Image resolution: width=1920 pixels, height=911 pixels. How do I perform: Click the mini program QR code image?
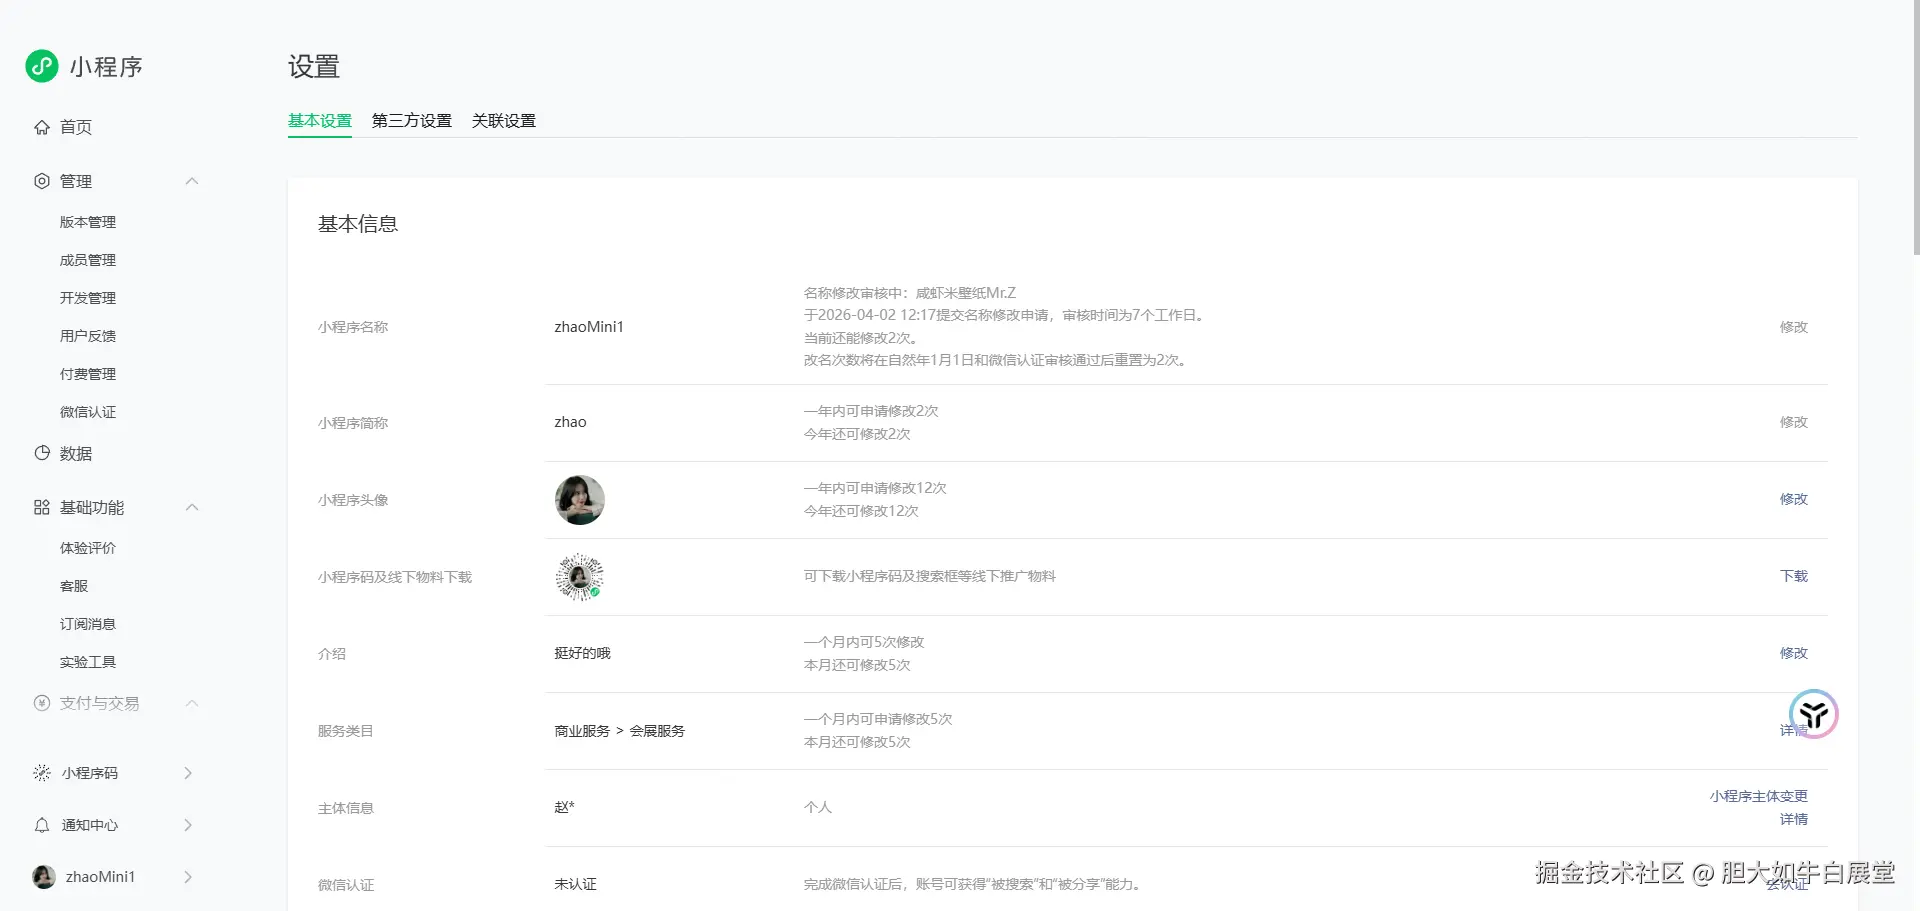pyautogui.click(x=580, y=577)
